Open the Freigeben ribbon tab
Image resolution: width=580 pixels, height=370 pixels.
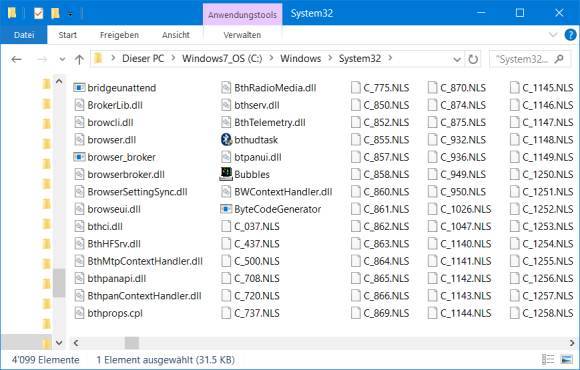(119, 35)
